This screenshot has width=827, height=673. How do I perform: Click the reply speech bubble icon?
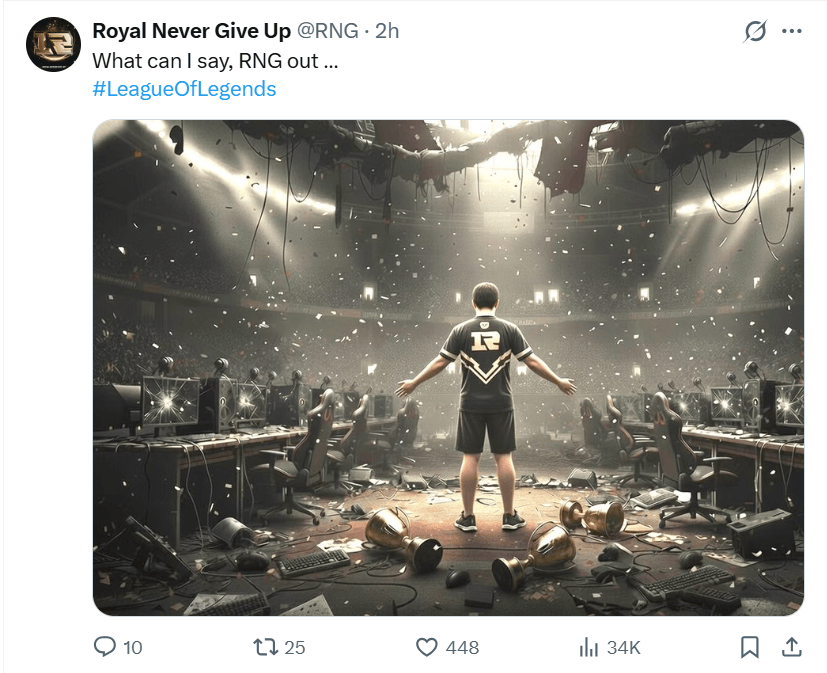coord(105,648)
